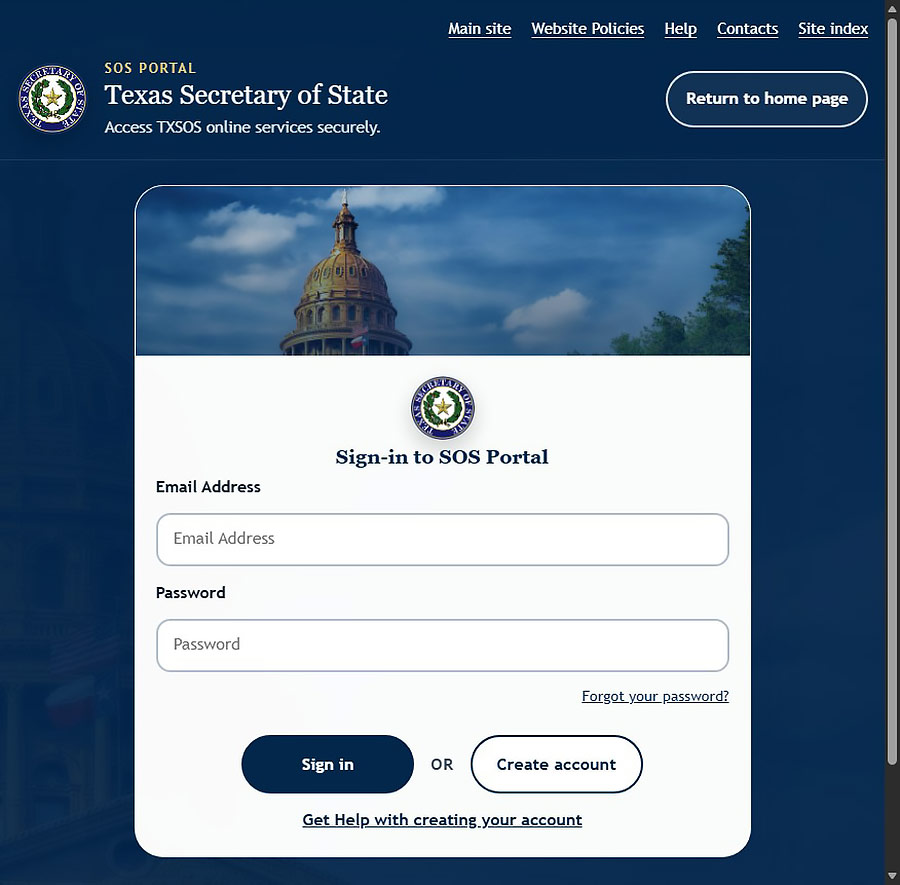Open Get Help with creating your account link
900x885 pixels.
(442, 820)
